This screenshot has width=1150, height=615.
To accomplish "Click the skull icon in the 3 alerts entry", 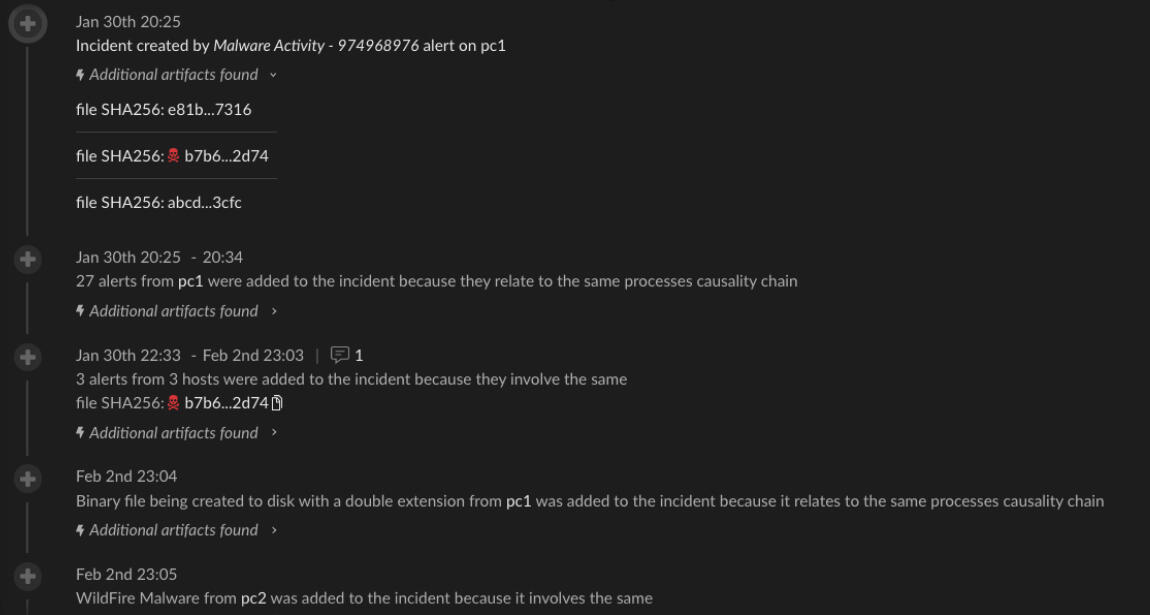I will coord(173,403).
